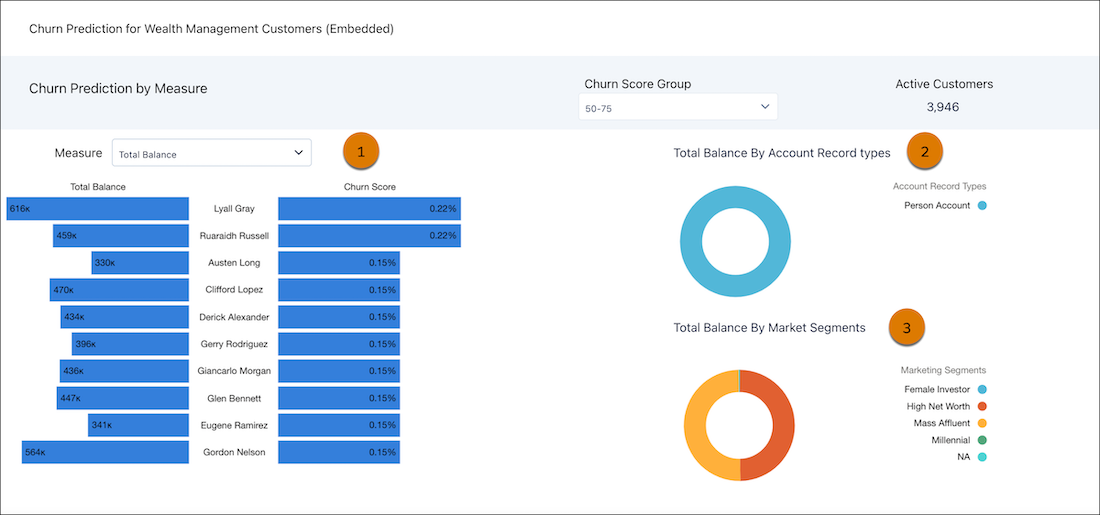Viewport: 1100px width, 515px height.
Task: Select Ruaraidh Russell's 459k balance bar
Action: coord(121,236)
